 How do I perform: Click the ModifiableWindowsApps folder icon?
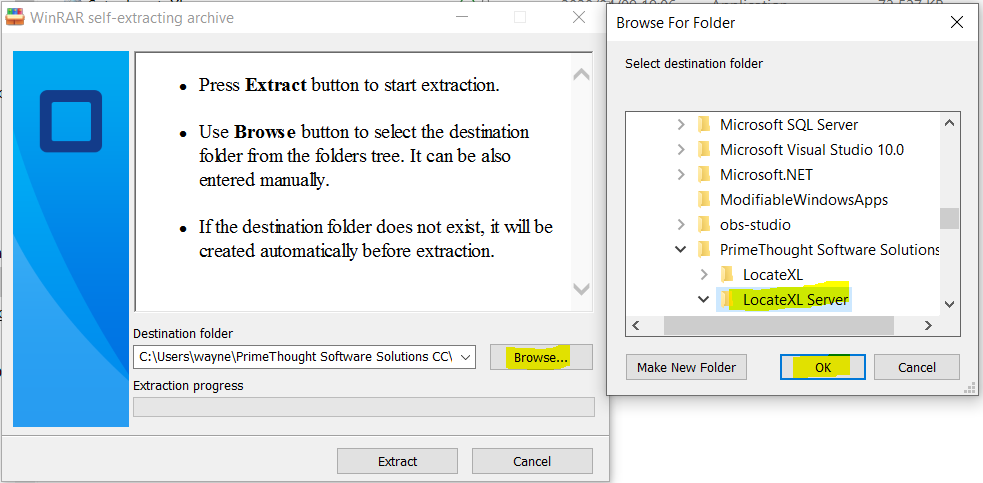pos(704,199)
